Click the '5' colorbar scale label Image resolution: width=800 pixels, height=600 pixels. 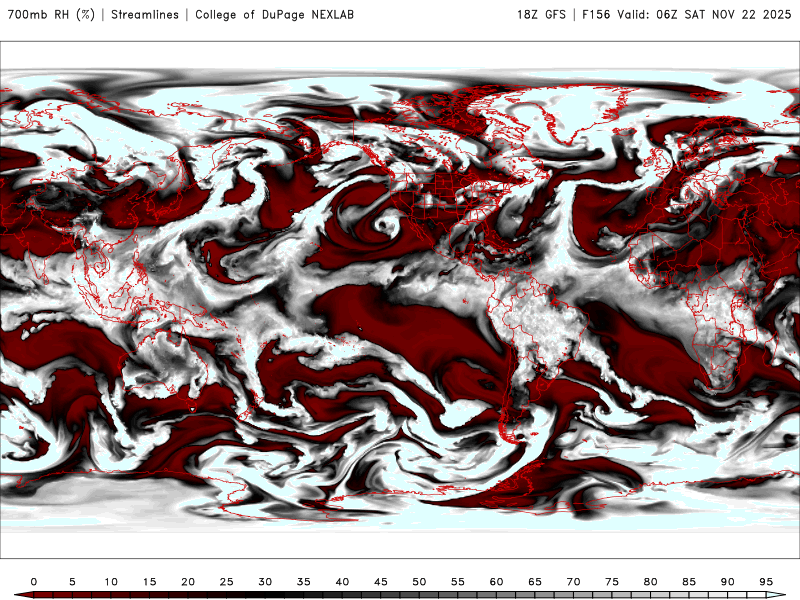coord(72,582)
